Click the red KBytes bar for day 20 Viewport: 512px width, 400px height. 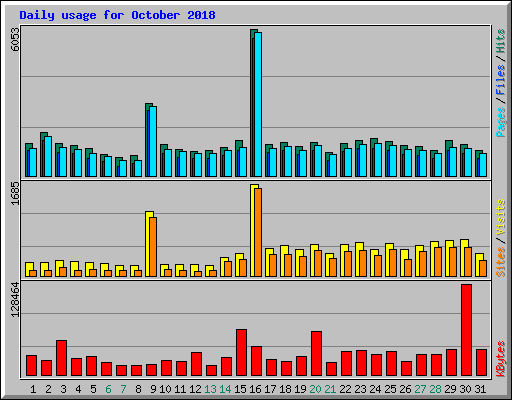[x=316, y=354]
